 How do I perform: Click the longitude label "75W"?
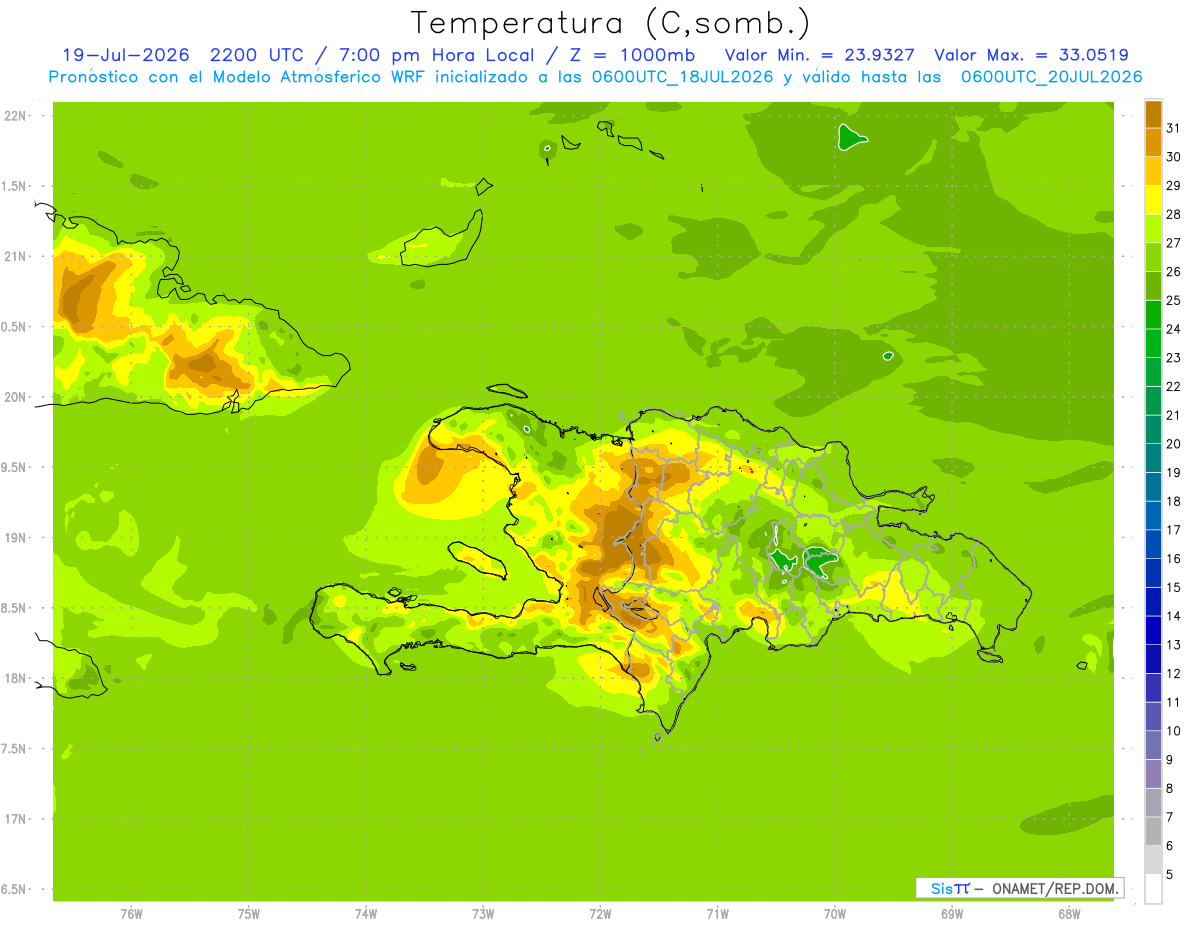pos(249,913)
